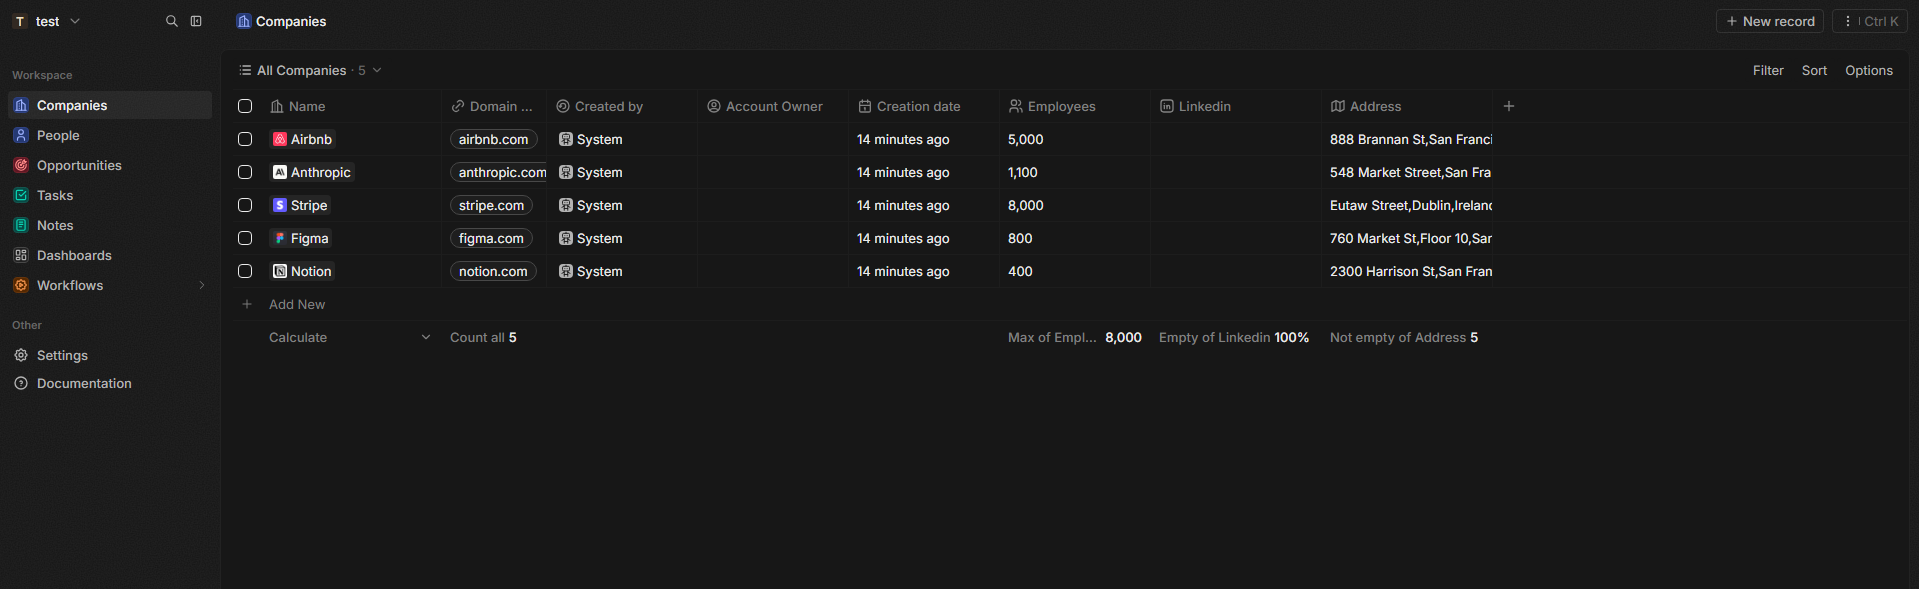1919x589 pixels.
Task: Collapse the sidebar with panel icon
Action: coord(196,21)
